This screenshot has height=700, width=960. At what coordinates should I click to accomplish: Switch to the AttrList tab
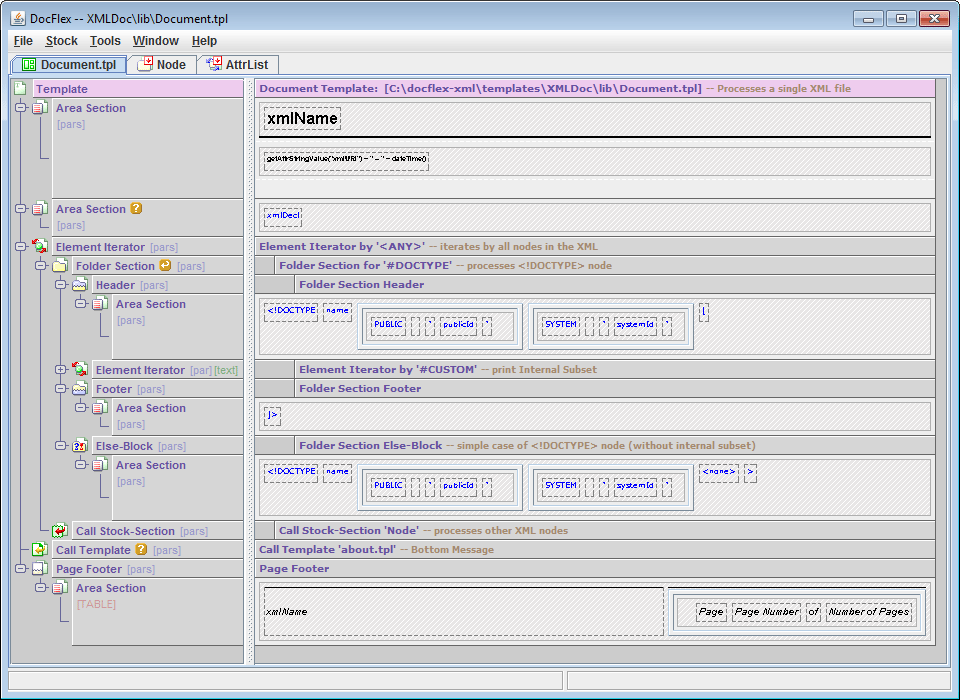[x=237, y=65]
